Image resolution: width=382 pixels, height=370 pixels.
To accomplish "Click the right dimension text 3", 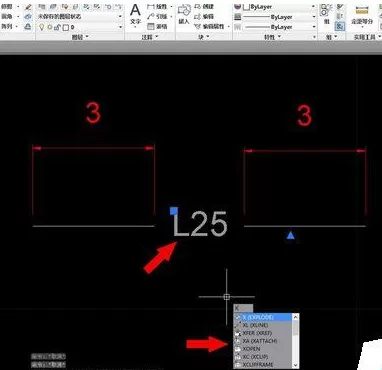I will click(x=304, y=115).
